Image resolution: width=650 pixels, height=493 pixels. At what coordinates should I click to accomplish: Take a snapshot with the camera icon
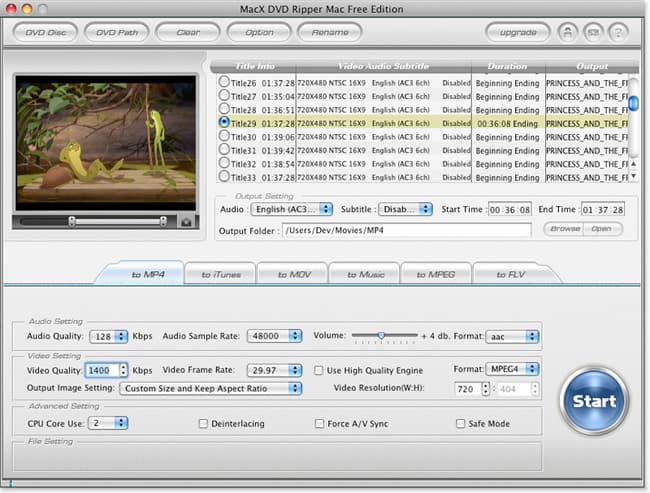184,221
